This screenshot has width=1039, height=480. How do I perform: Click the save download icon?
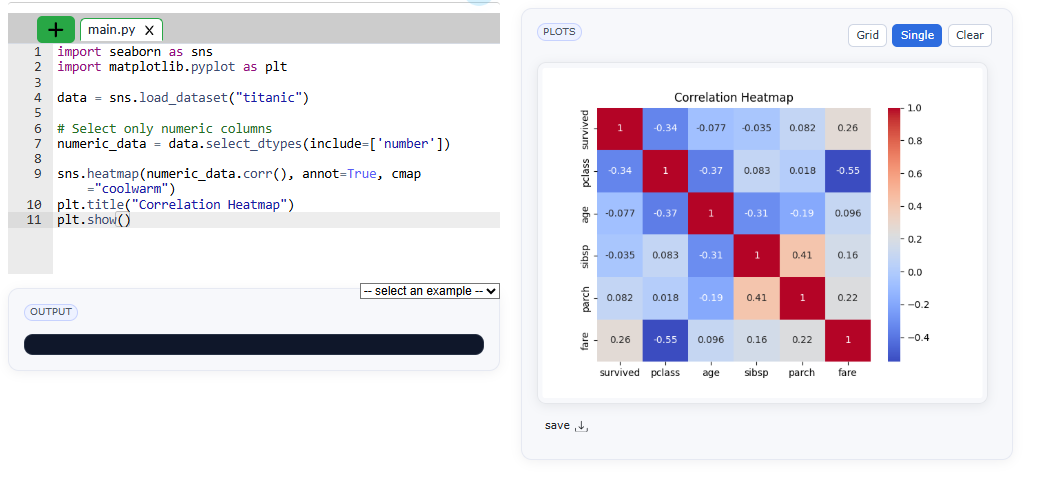(582, 427)
